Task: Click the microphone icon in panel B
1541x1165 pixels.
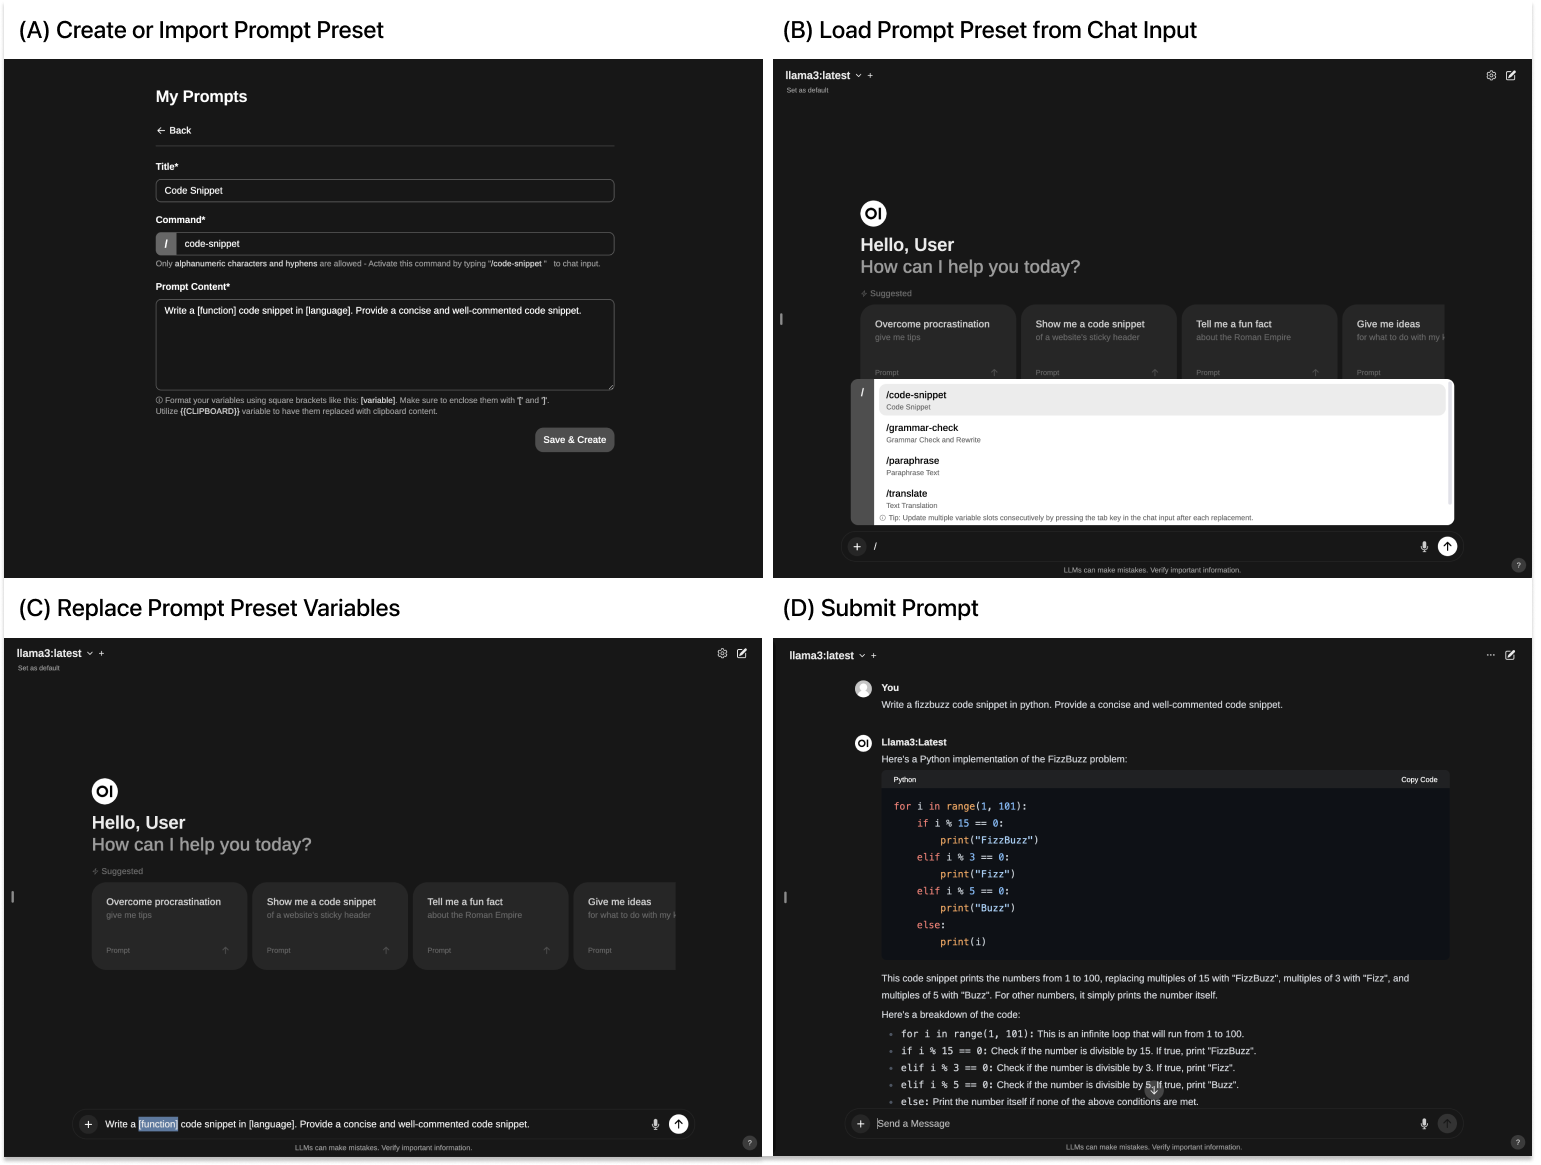Action: coord(1424,547)
